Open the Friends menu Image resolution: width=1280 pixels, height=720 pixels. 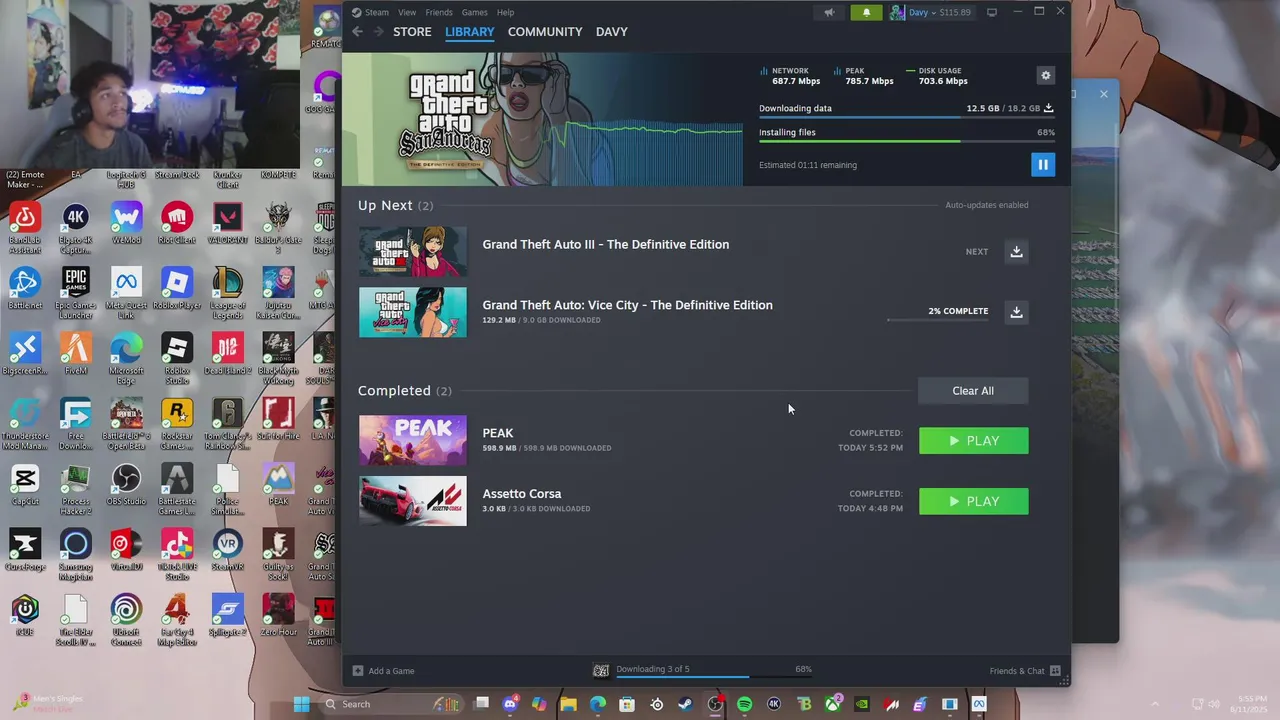click(439, 12)
